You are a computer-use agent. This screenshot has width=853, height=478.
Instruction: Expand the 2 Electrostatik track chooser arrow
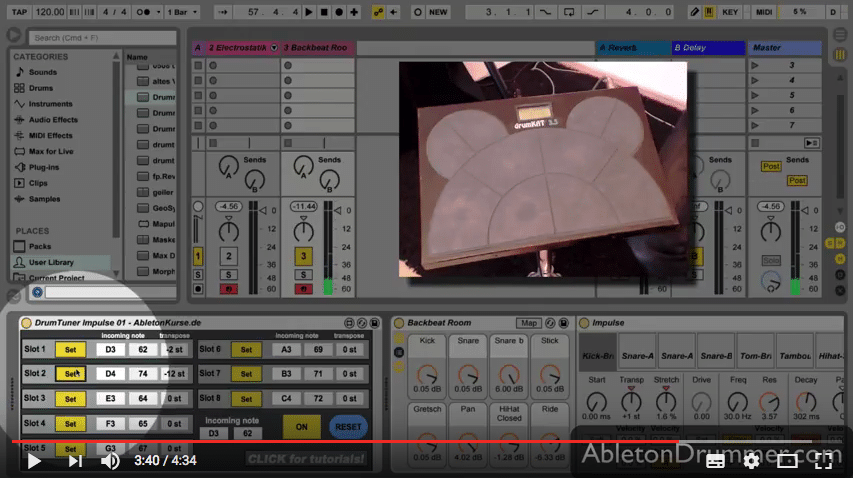(x=274, y=48)
